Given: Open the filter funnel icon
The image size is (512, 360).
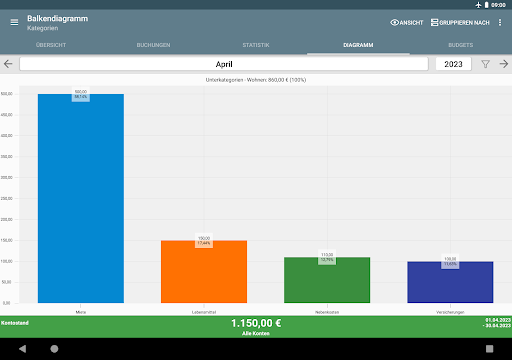Looking at the screenshot, I should click(485, 64).
